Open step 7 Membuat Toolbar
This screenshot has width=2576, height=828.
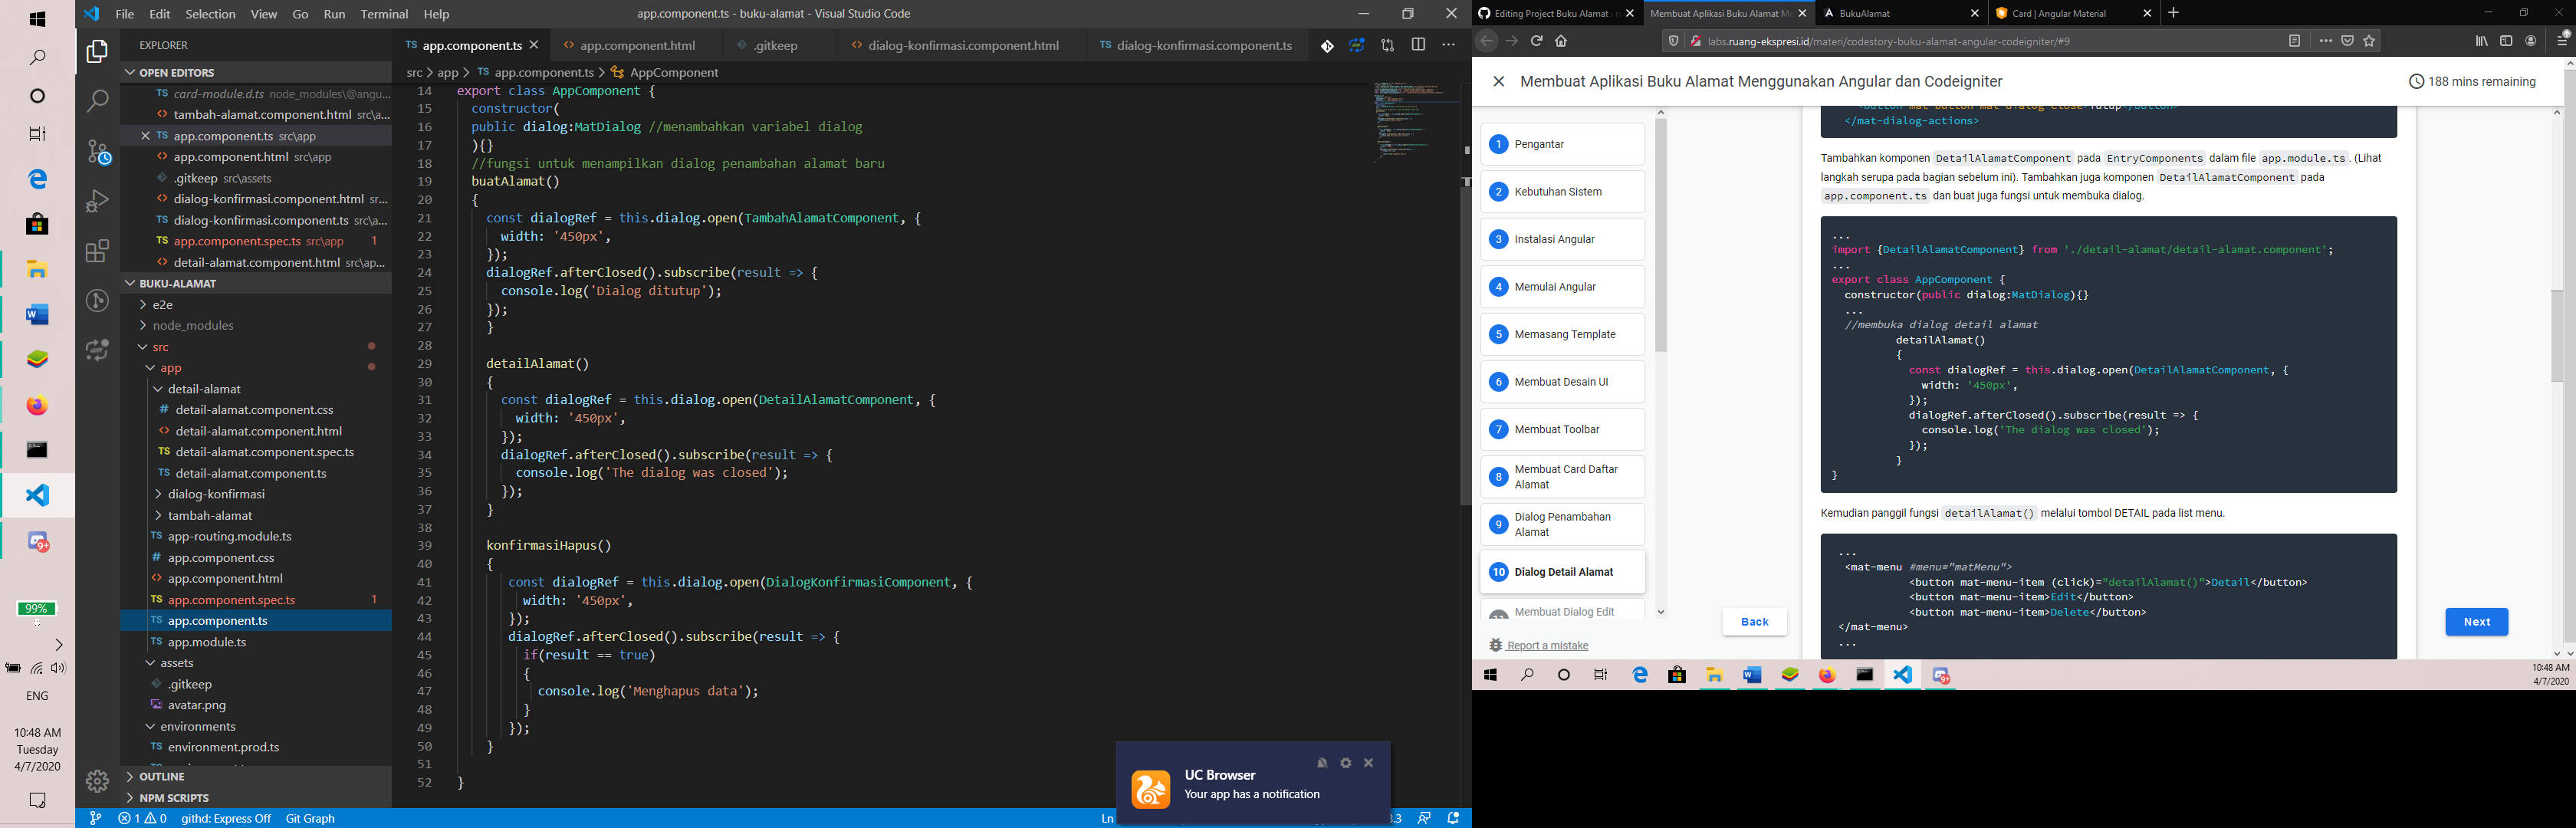click(x=1562, y=429)
